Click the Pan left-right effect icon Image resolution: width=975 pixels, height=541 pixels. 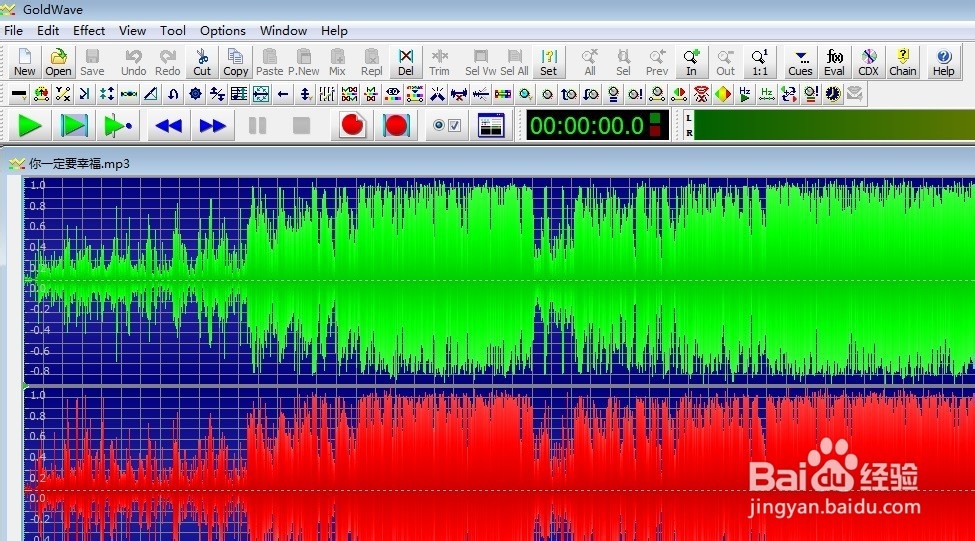(x=679, y=94)
